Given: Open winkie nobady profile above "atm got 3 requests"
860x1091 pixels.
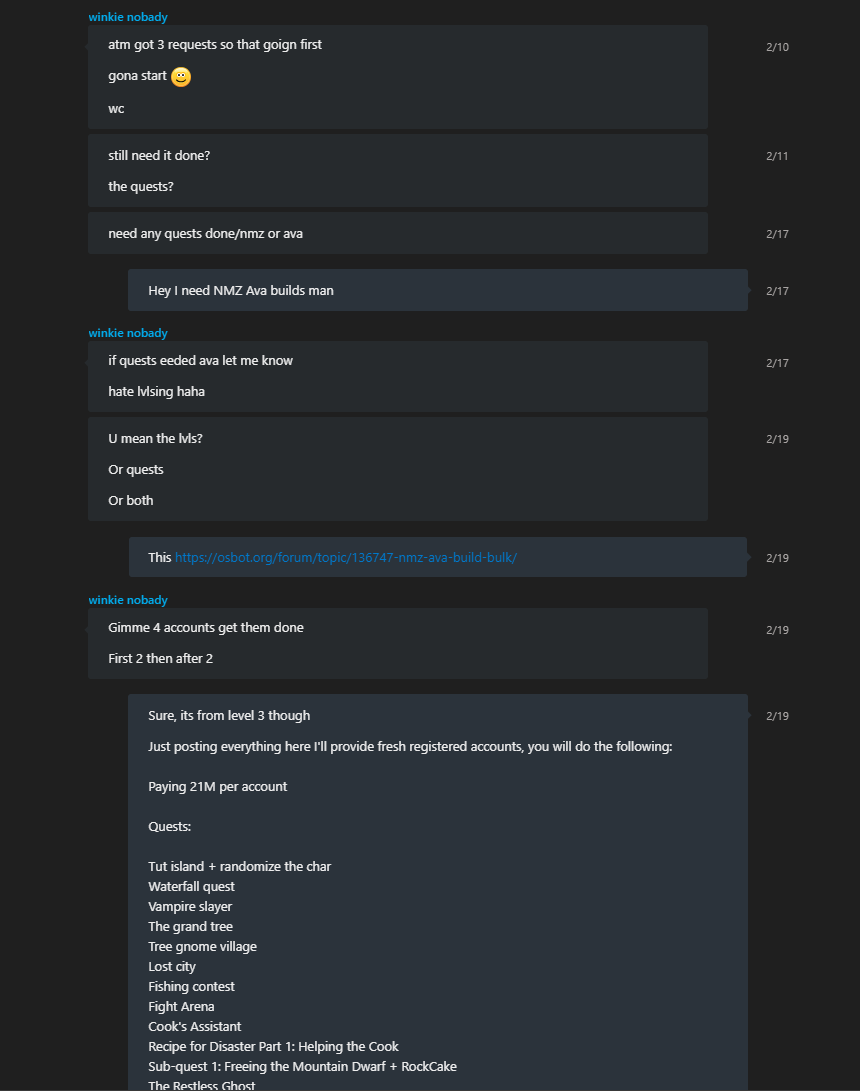Looking at the screenshot, I should coord(128,17).
